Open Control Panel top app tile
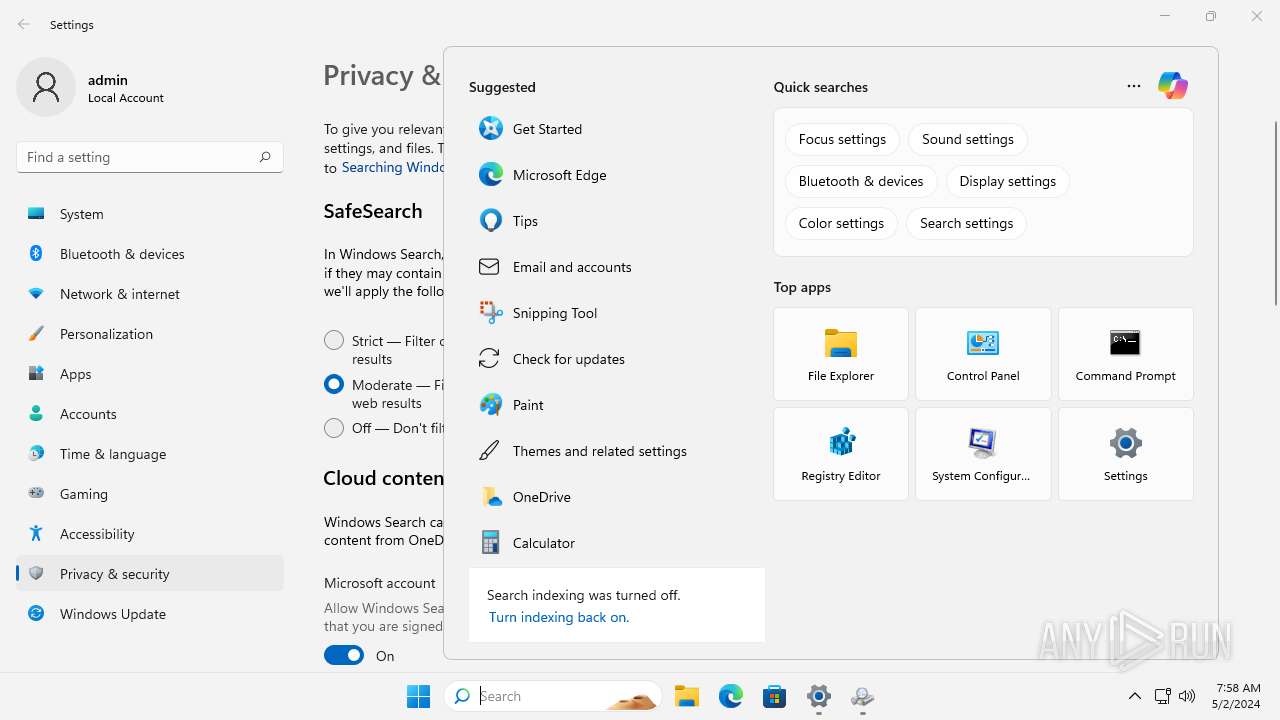 click(983, 354)
